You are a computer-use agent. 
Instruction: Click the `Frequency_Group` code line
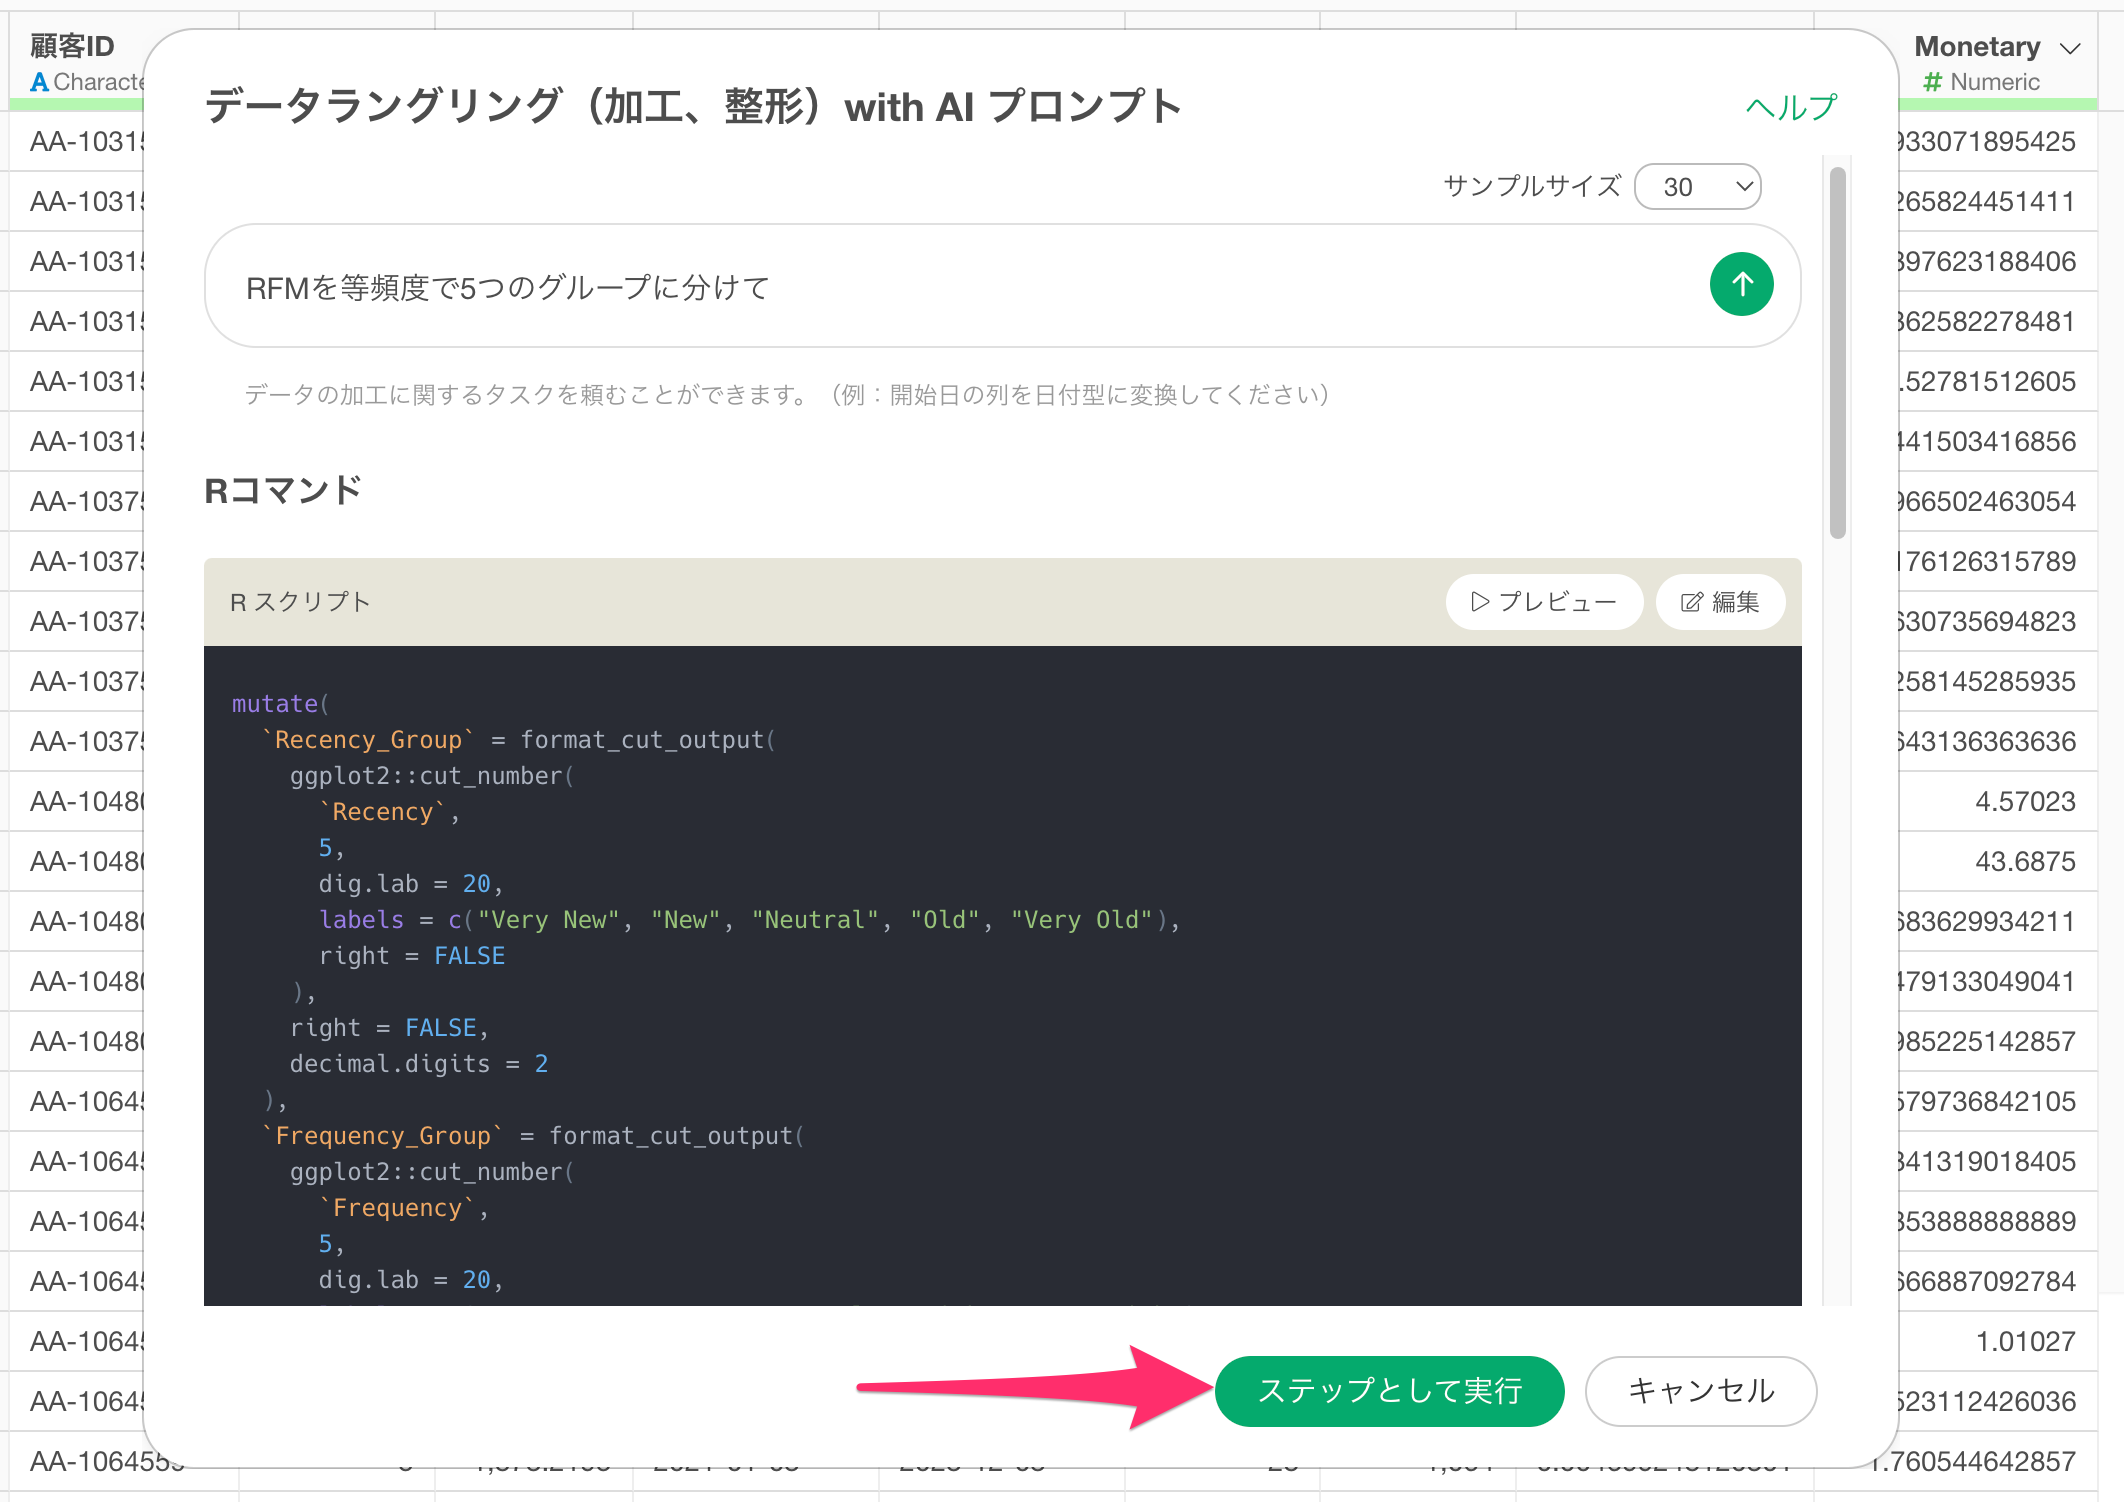pos(532,1136)
